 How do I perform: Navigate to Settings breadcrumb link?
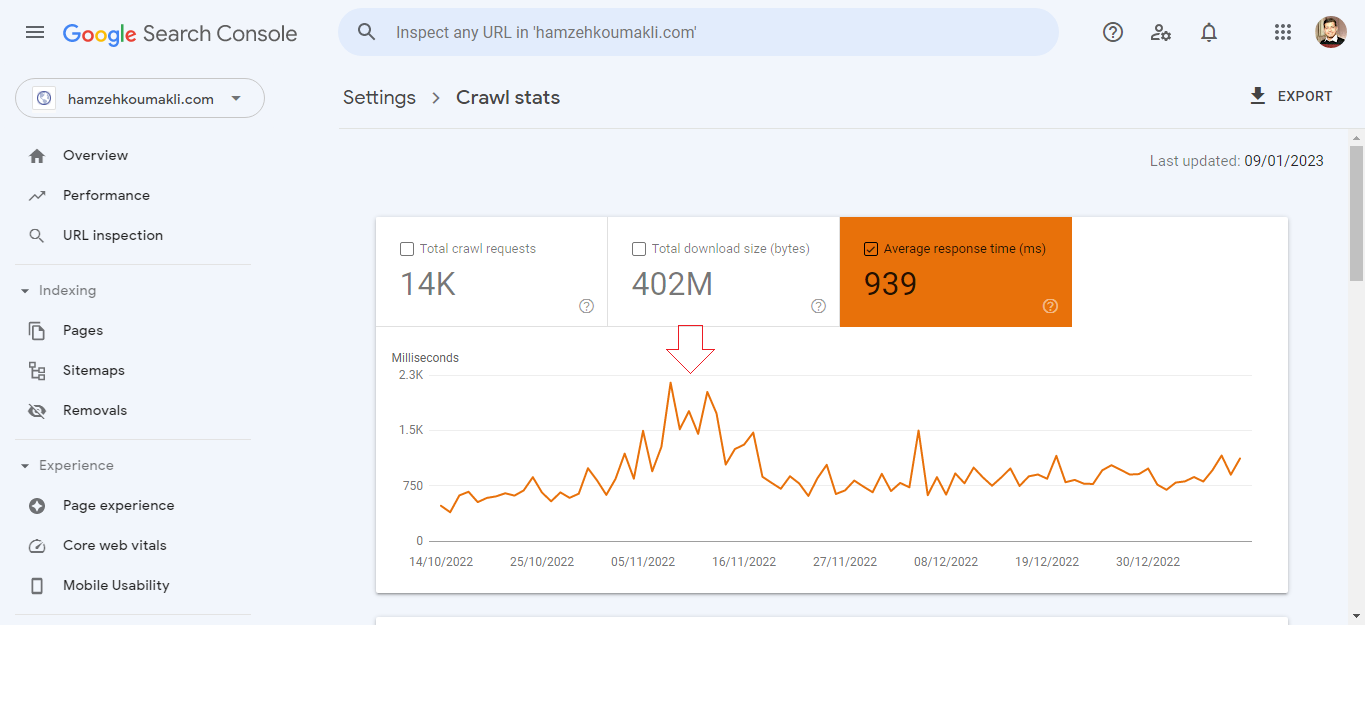379,98
